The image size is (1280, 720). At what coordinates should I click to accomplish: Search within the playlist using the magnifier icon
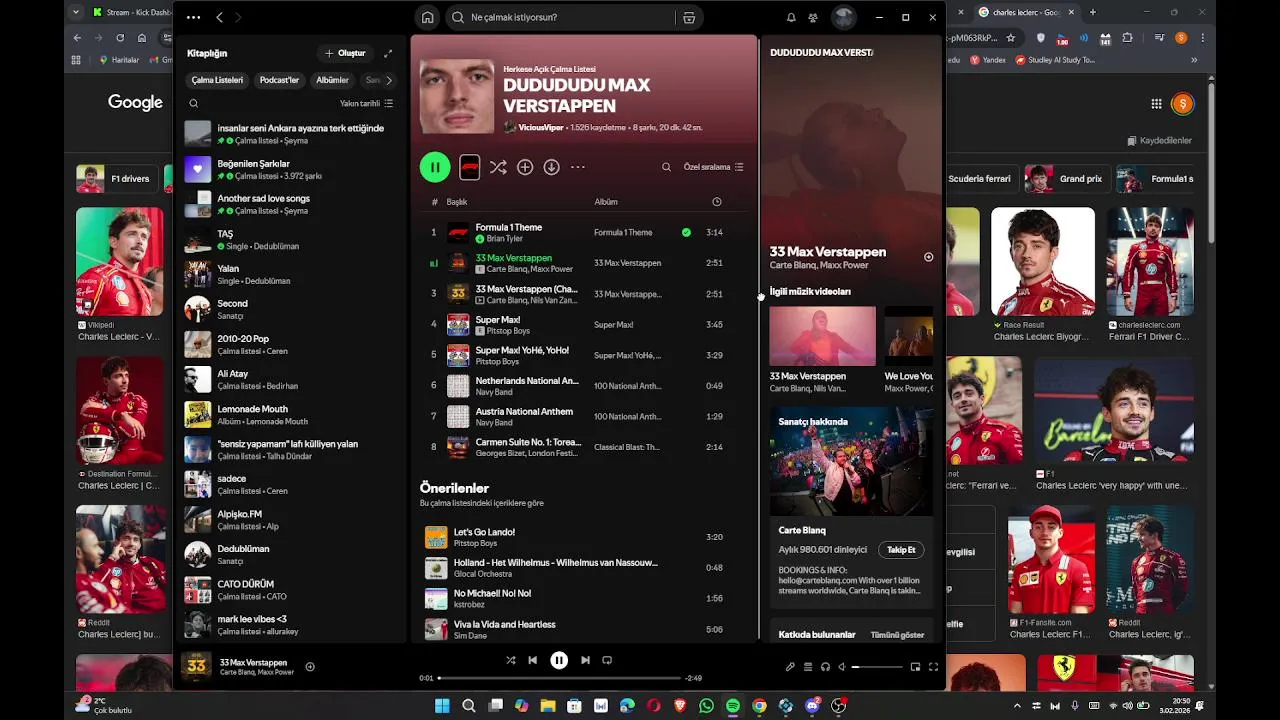666,167
